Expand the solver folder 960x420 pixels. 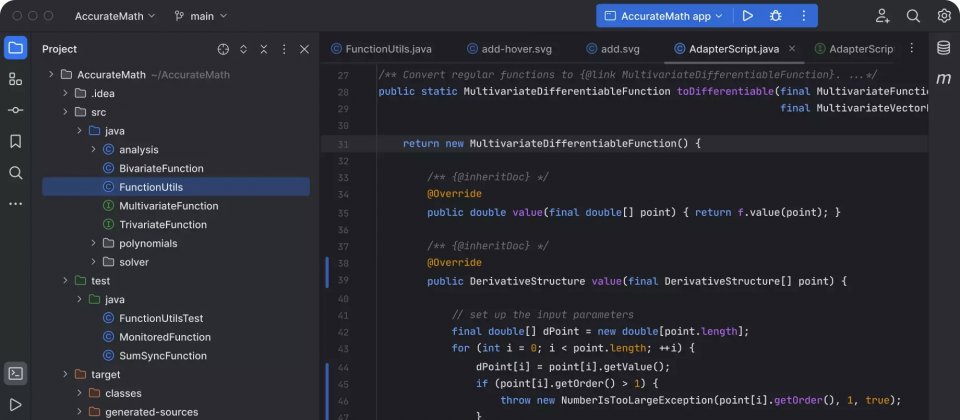pyautogui.click(x=93, y=262)
